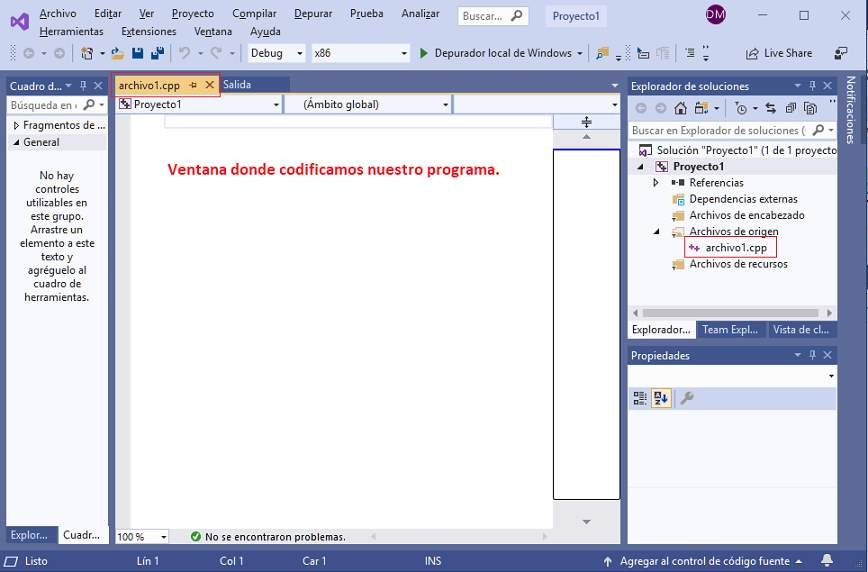This screenshot has width=868, height=572.
Task: Toggle alphabetical sort in Propiedades
Action: point(661,398)
